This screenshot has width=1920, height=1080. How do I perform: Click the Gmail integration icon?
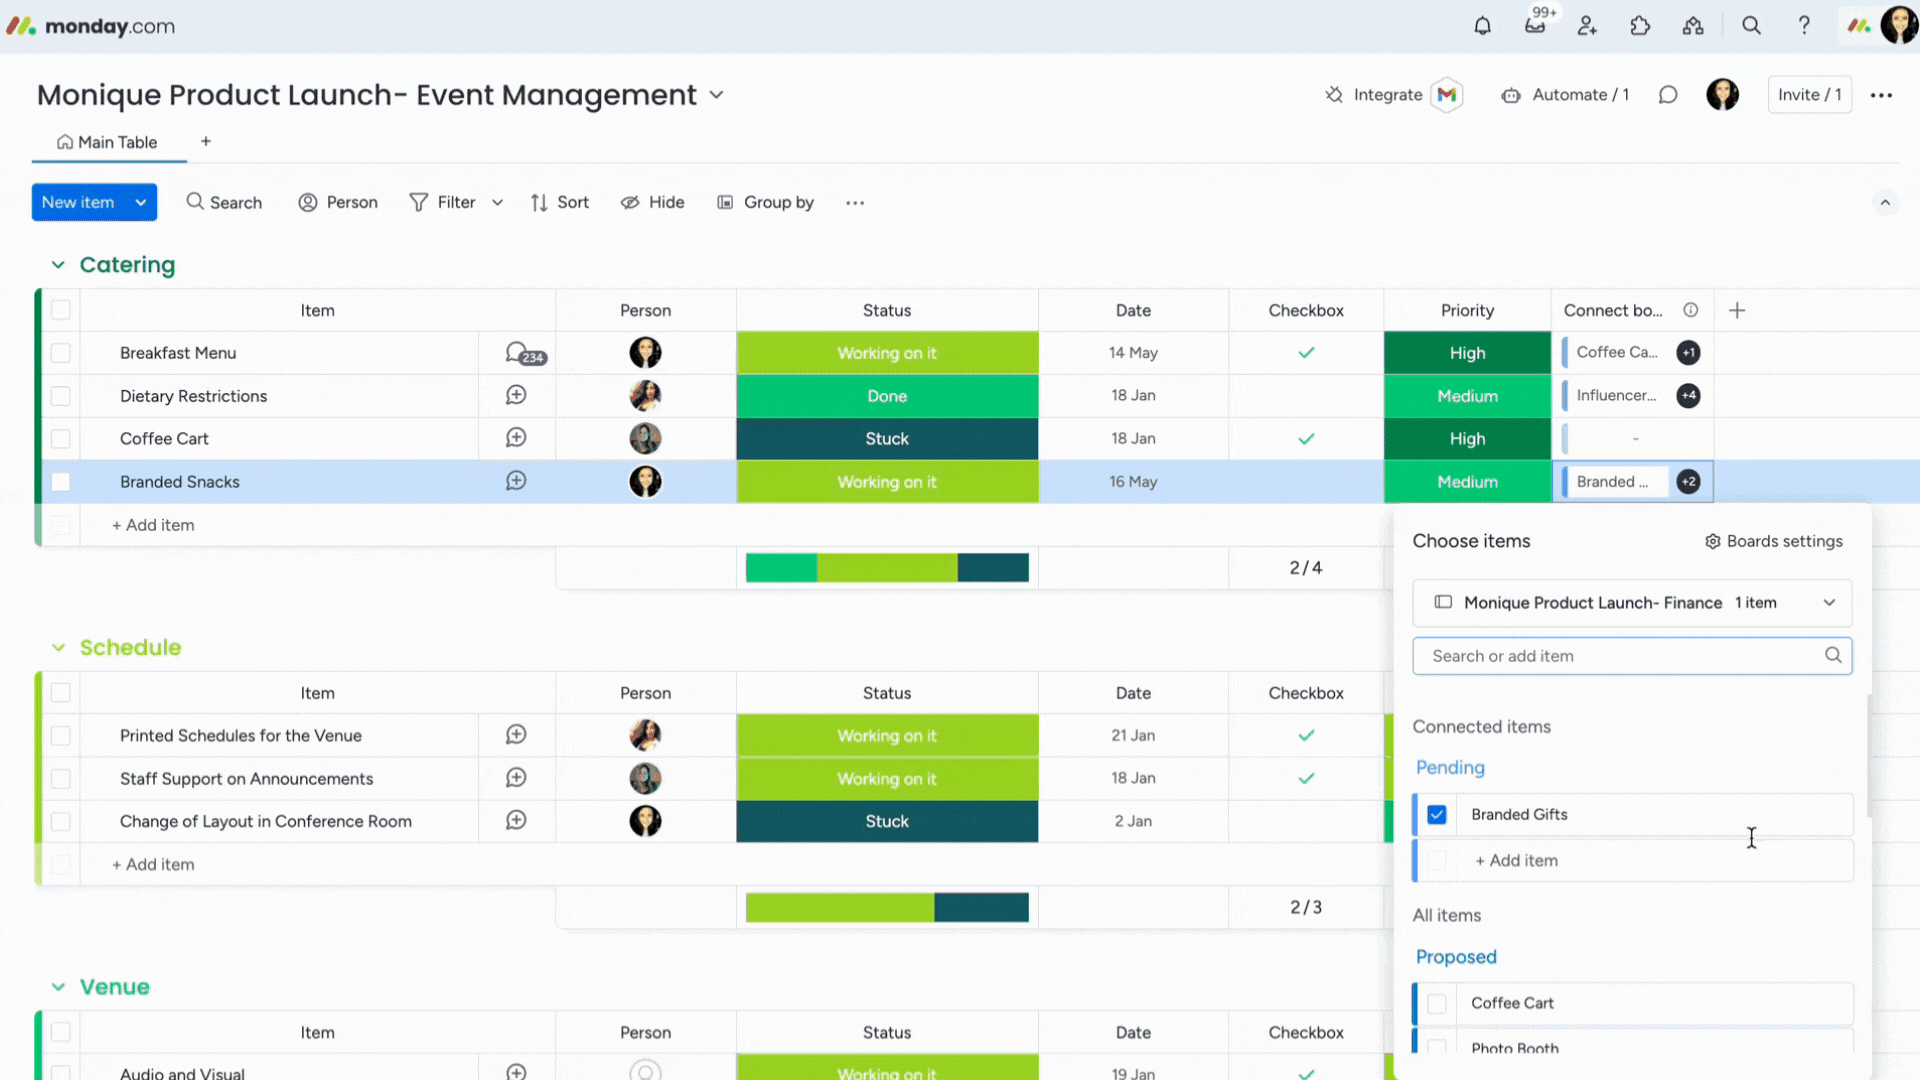point(1446,95)
